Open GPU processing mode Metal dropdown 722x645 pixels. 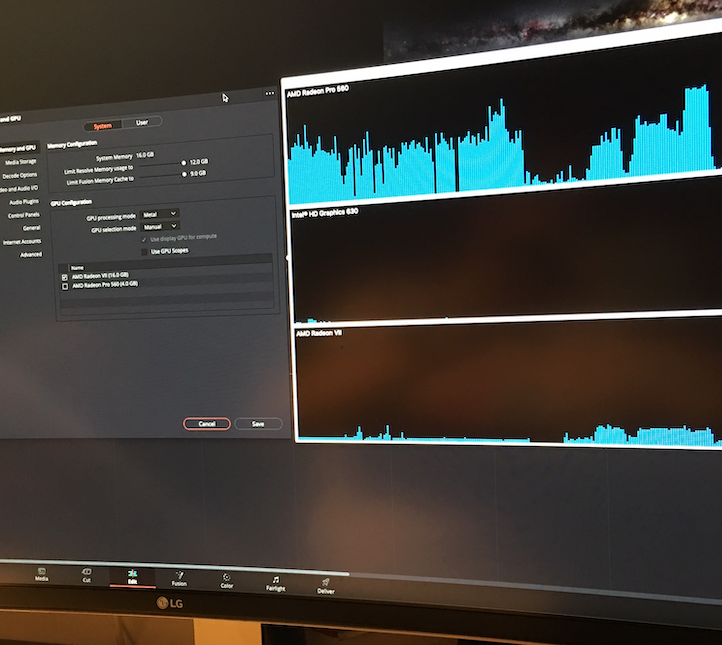click(159, 214)
